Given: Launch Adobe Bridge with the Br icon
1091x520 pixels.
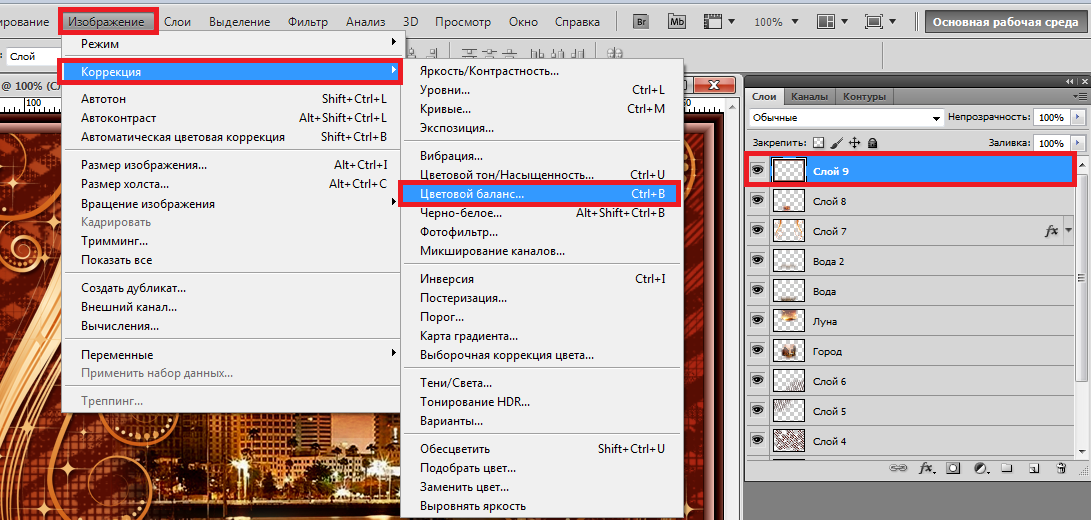Looking at the screenshot, I should click(x=642, y=21).
